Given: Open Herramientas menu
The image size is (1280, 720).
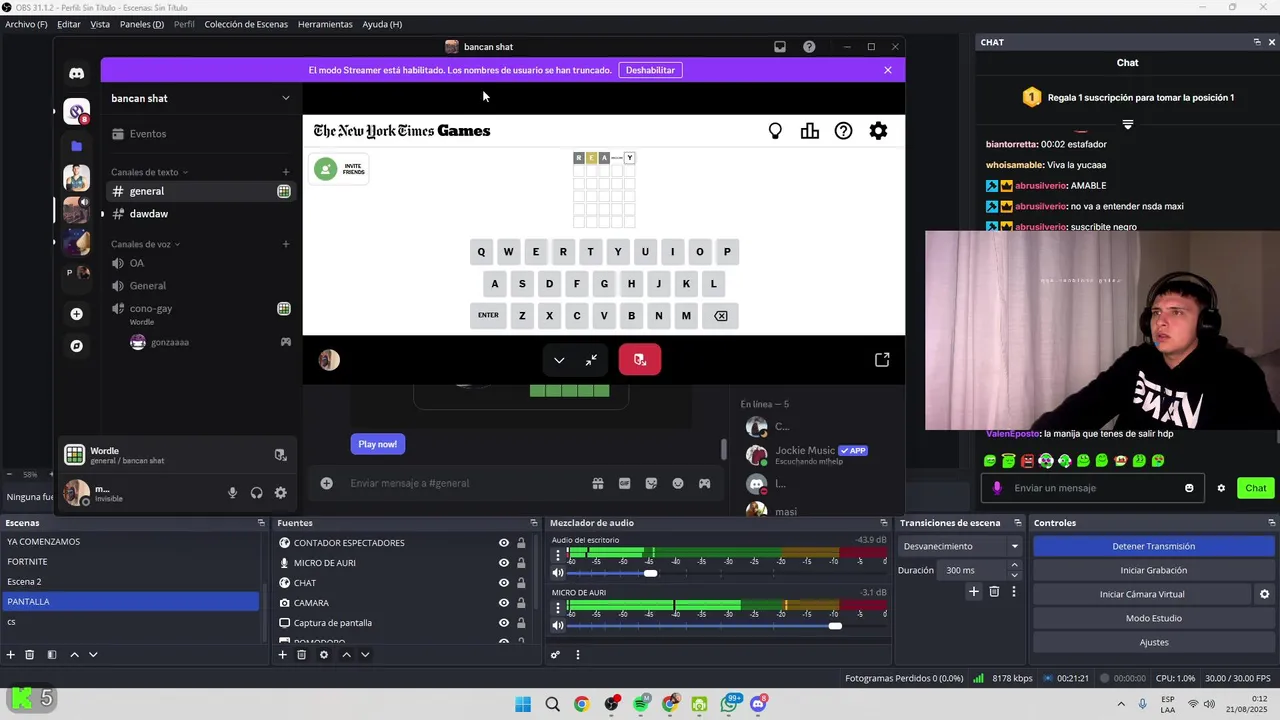Looking at the screenshot, I should [x=325, y=24].
